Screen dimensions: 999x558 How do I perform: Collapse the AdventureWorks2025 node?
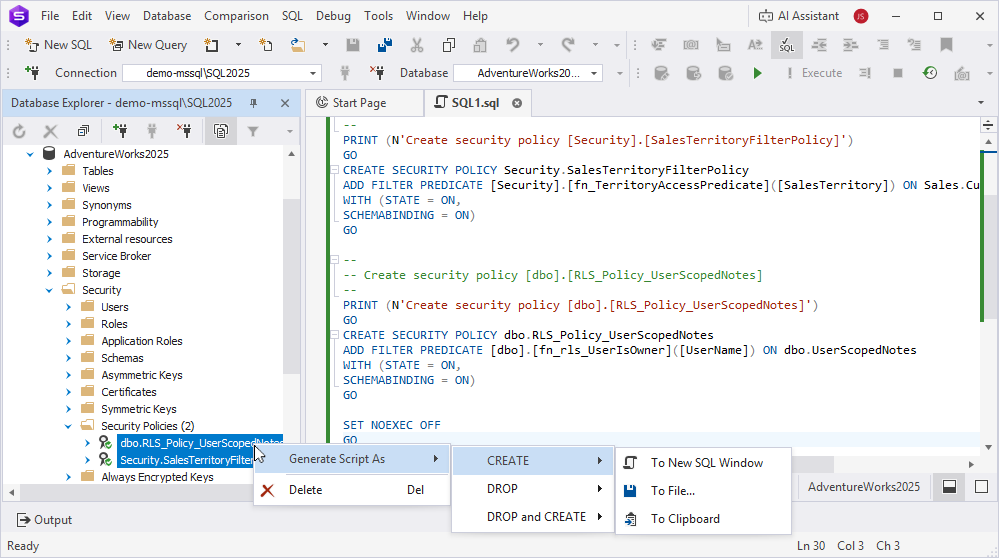(x=30, y=154)
